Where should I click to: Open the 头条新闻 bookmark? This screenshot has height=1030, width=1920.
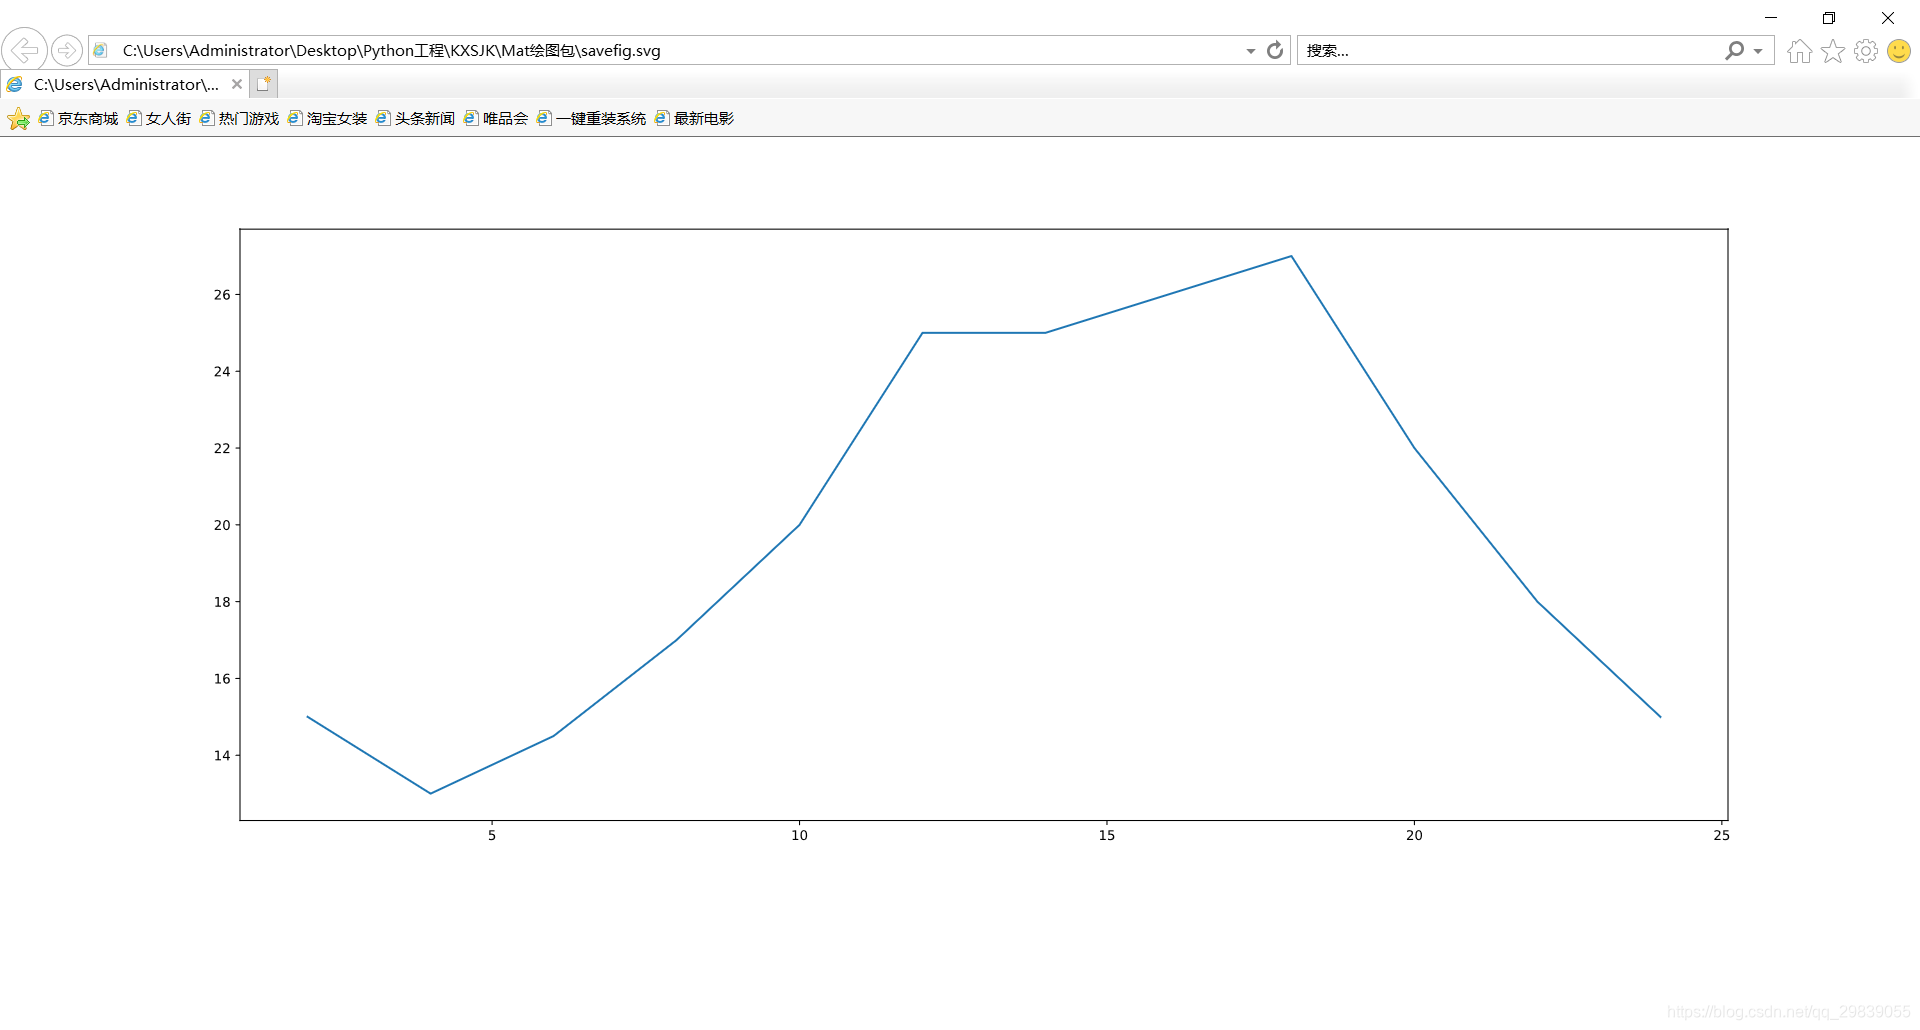point(416,119)
